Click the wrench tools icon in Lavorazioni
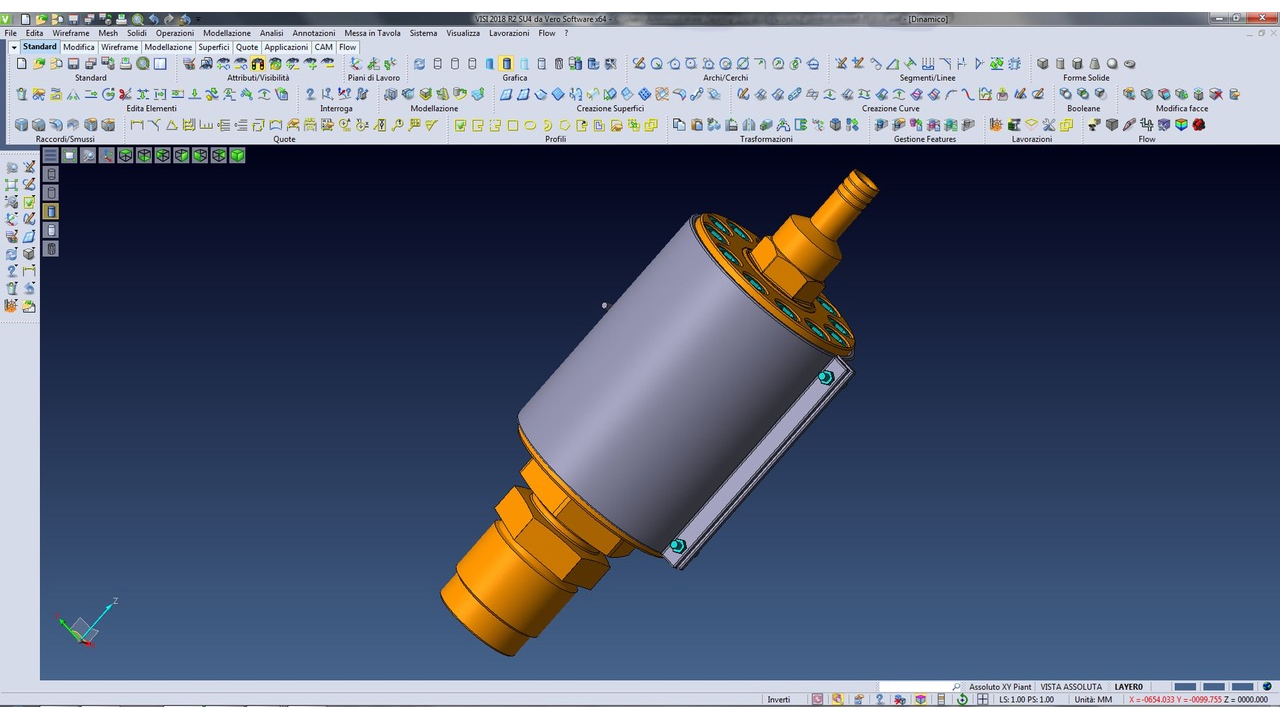Screen dimensions: 1280x720 point(1049,125)
